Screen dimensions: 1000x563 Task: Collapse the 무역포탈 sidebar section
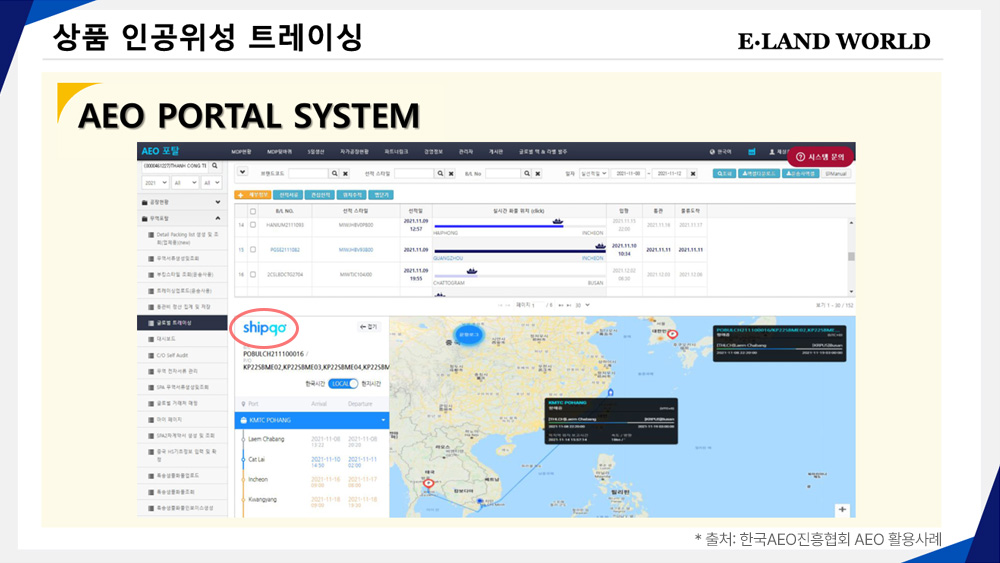(182, 218)
